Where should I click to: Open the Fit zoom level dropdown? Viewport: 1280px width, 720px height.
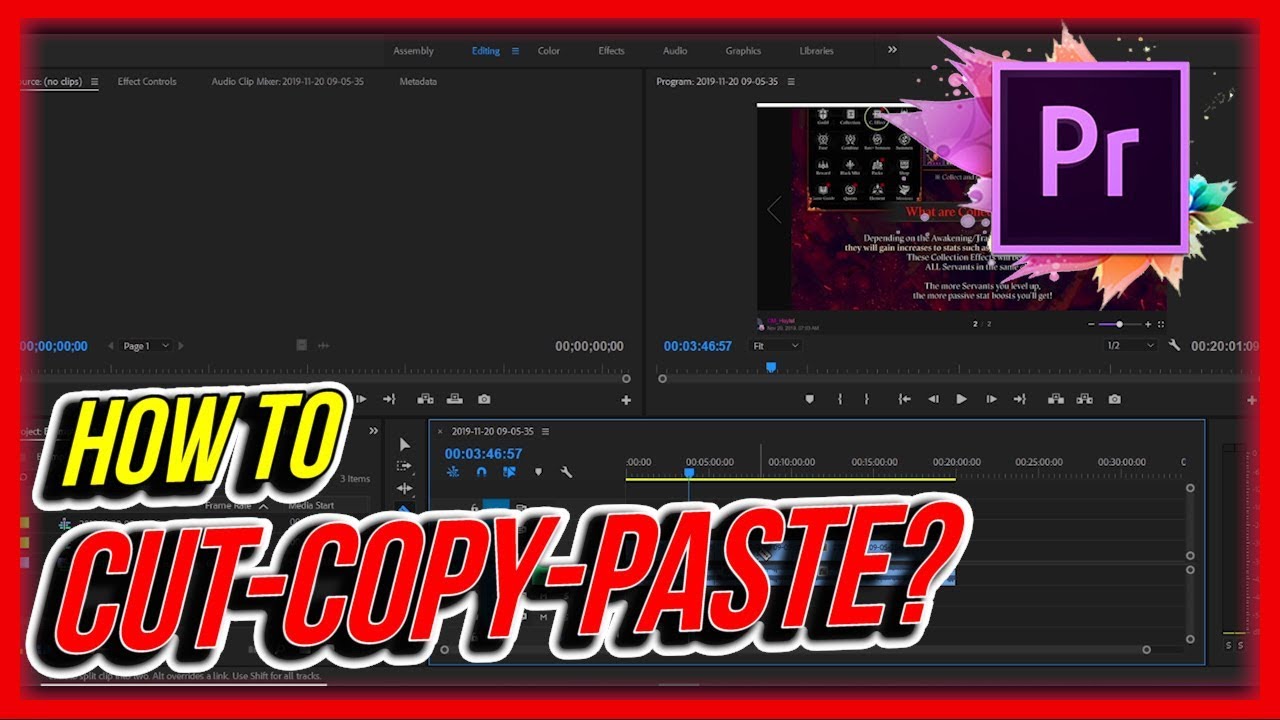777,345
